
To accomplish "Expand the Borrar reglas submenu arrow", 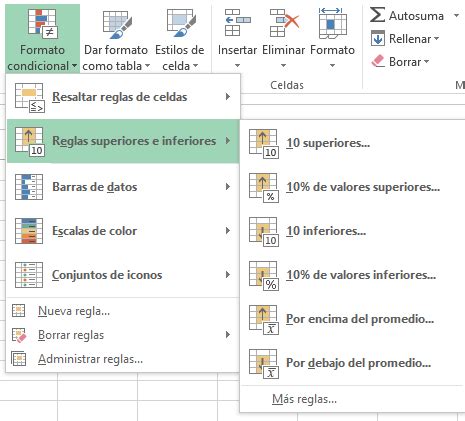I will (228, 335).
